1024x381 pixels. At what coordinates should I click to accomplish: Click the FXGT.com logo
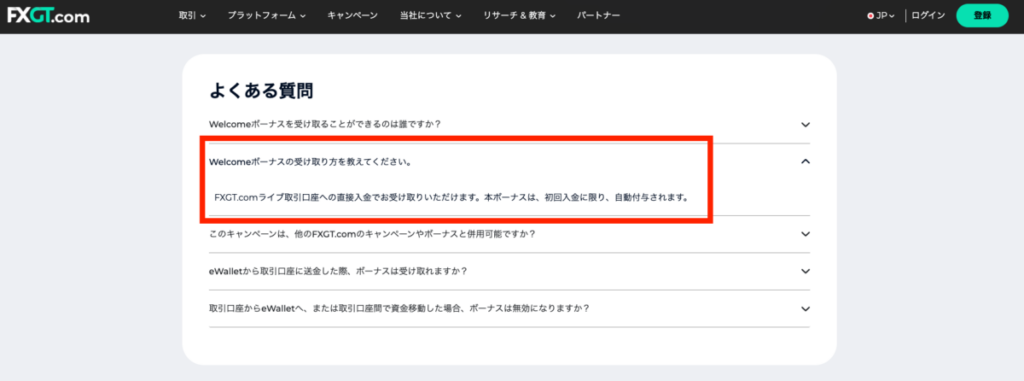[x=48, y=16]
